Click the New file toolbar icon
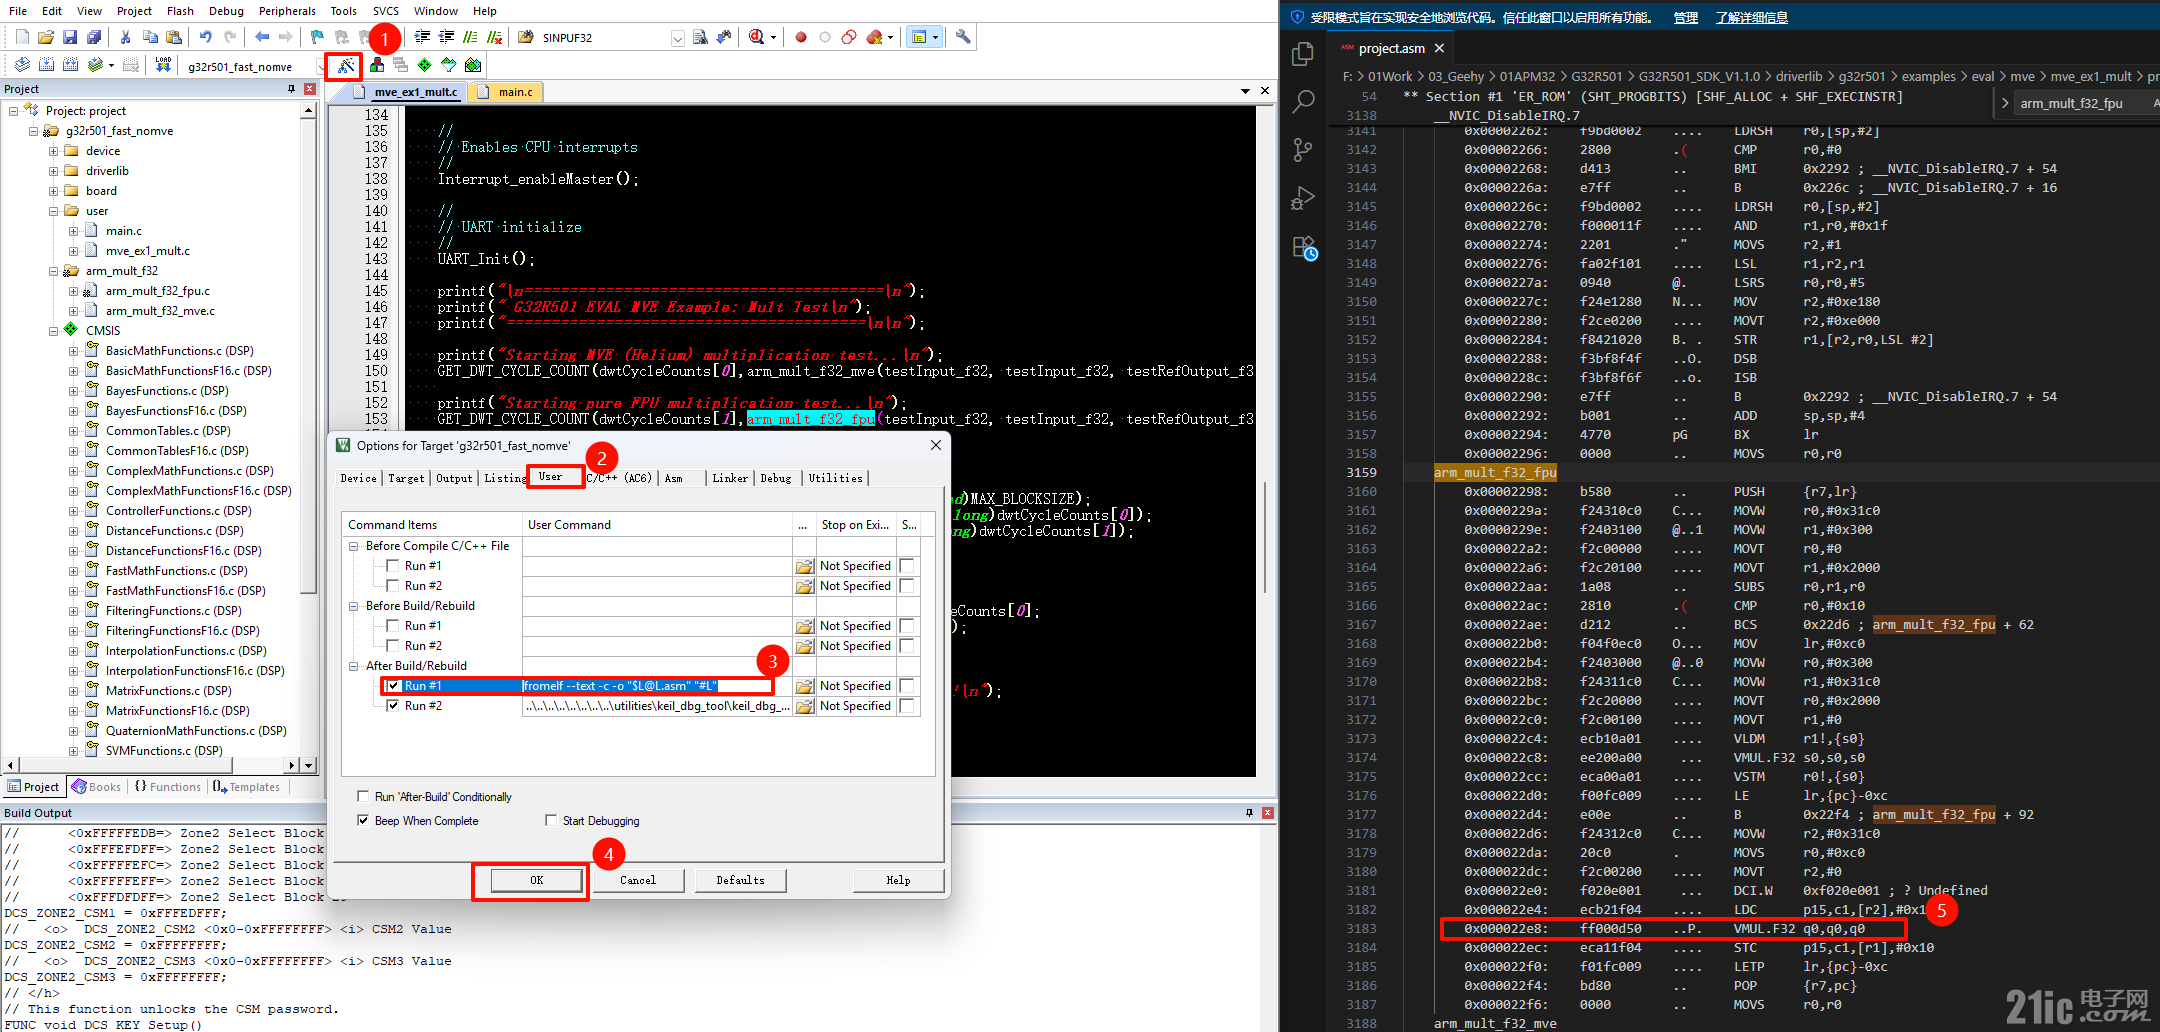 (22, 37)
